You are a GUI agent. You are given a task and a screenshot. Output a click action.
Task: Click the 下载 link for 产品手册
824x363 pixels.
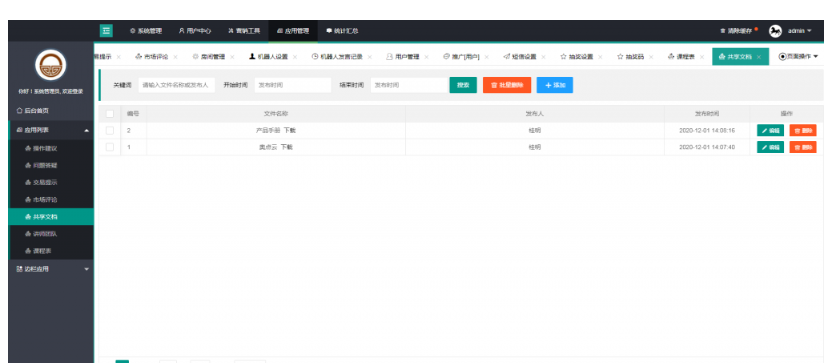tap(290, 130)
